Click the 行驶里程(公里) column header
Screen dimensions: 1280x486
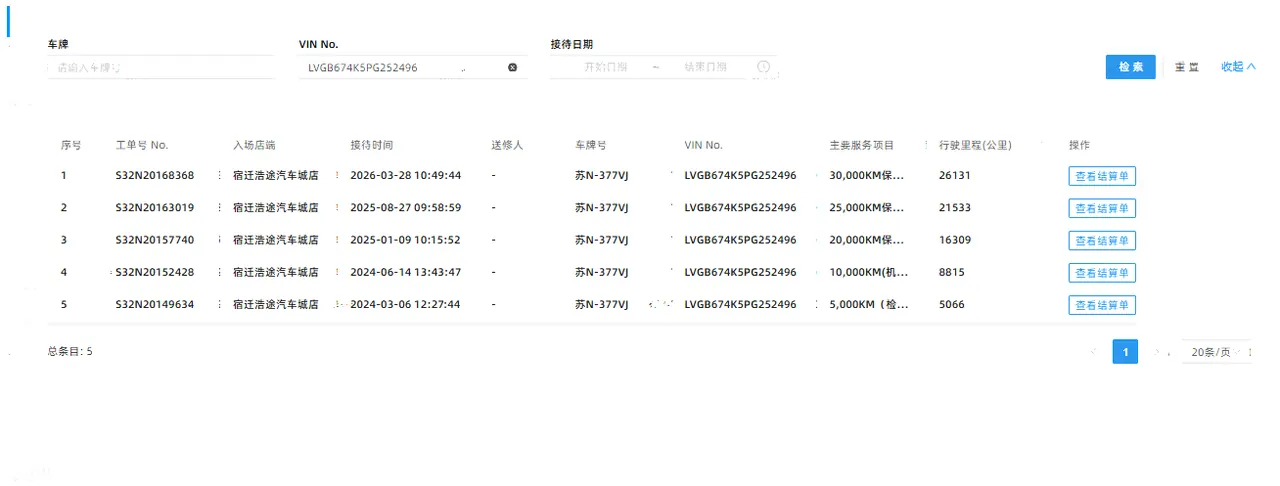coord(975,145)
